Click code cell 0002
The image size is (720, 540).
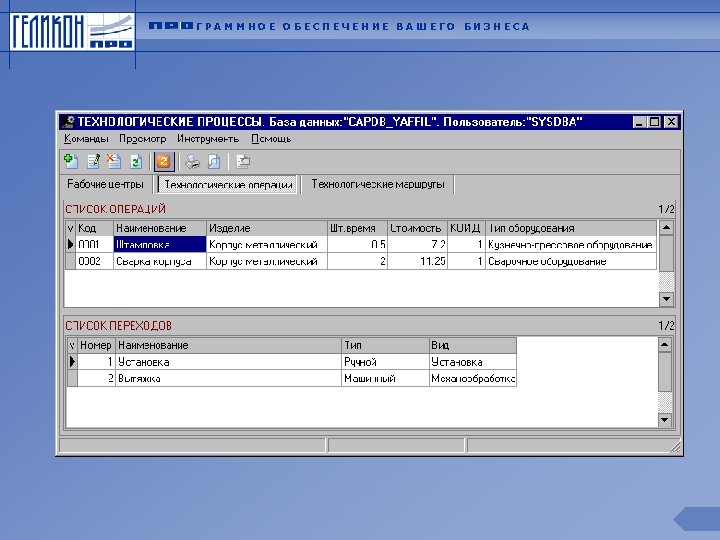[94, 261]
